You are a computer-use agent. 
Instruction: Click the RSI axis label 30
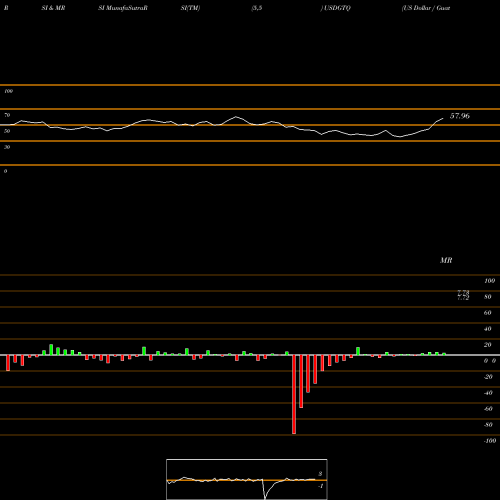7,147
